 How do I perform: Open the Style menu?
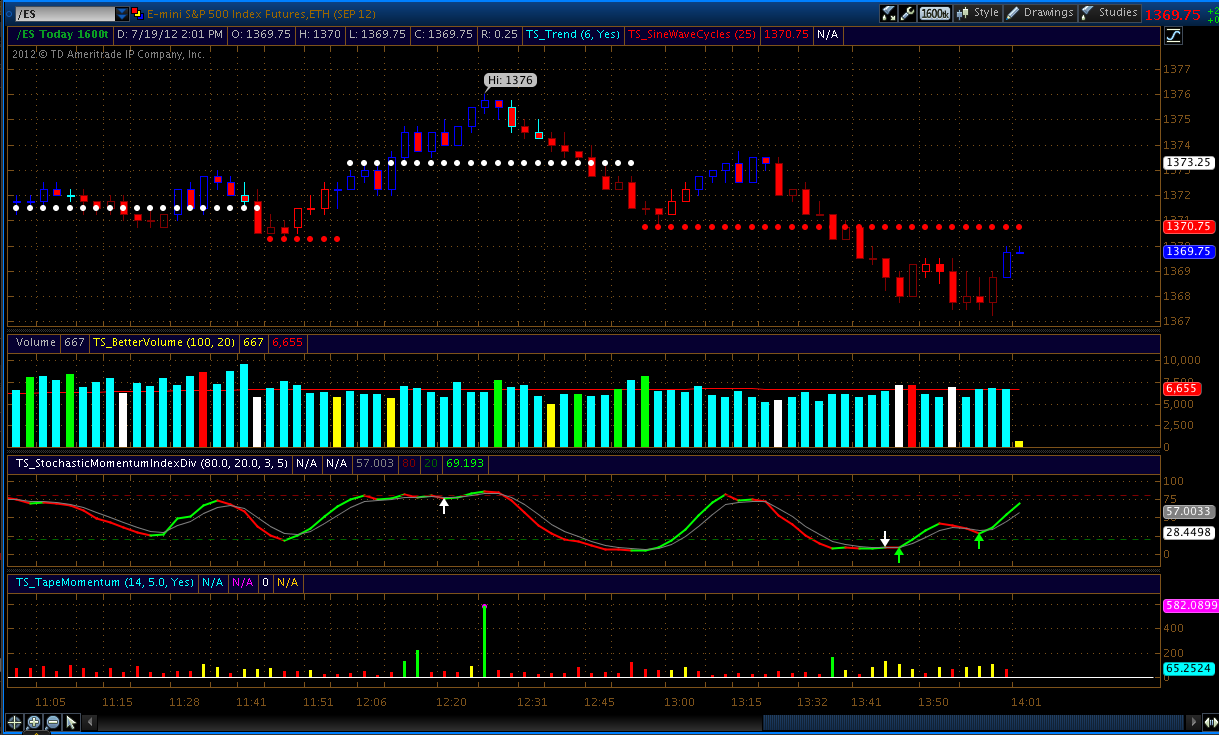click(978, 13)
